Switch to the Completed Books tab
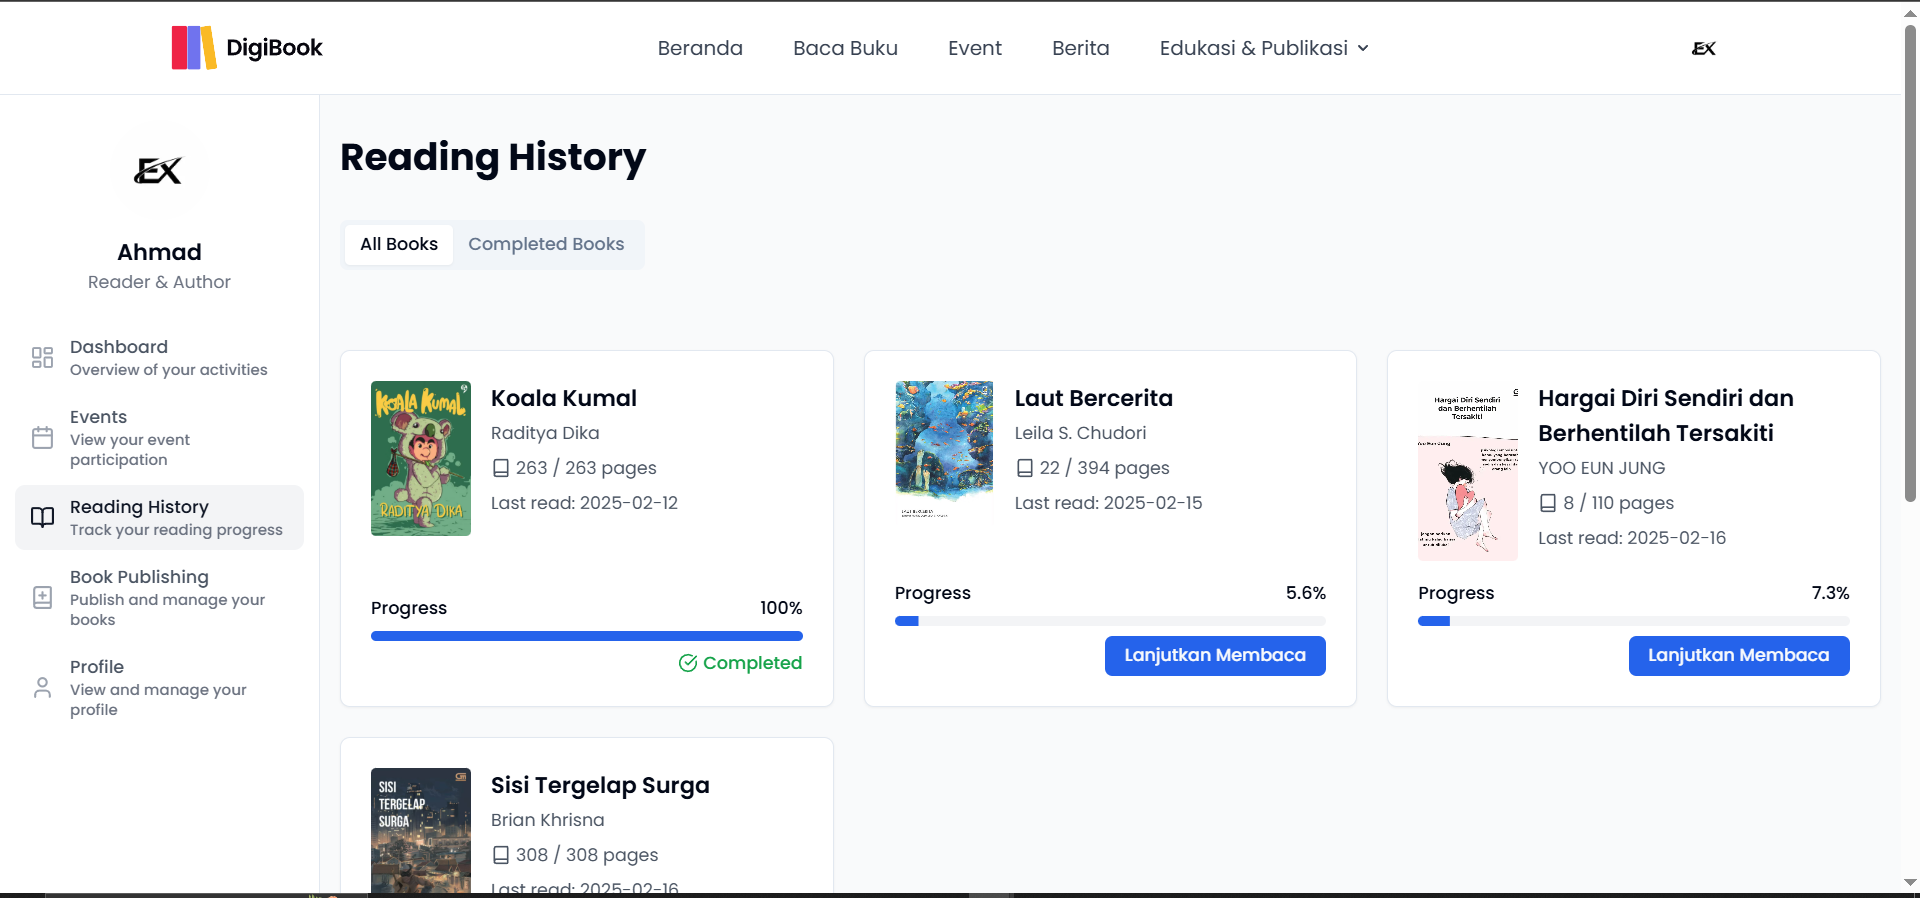 (x=546, y=244)
